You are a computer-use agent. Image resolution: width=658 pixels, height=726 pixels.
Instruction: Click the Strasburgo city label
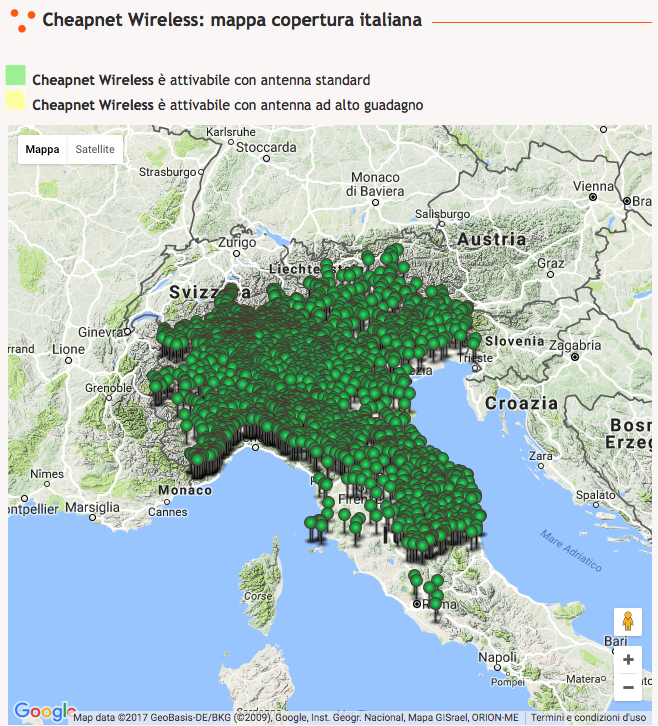pos(168,172)
